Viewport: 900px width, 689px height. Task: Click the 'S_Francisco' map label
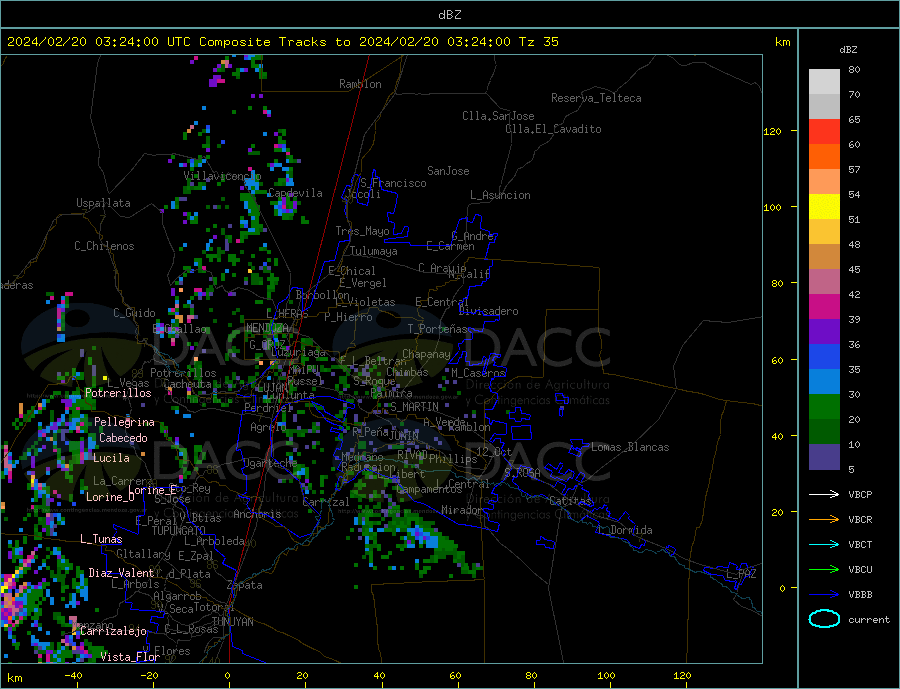[x=393, y=183]
